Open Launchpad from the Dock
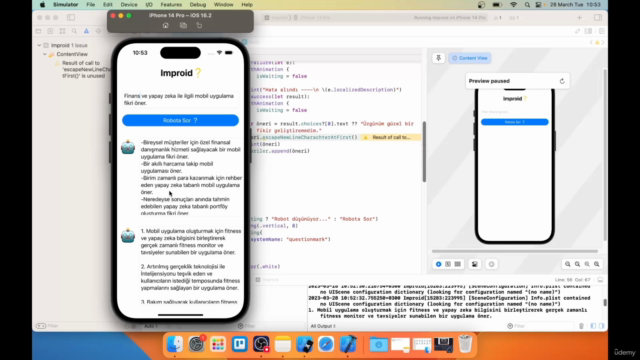Screen dimensions: 640x360 [x=218, y=344]
